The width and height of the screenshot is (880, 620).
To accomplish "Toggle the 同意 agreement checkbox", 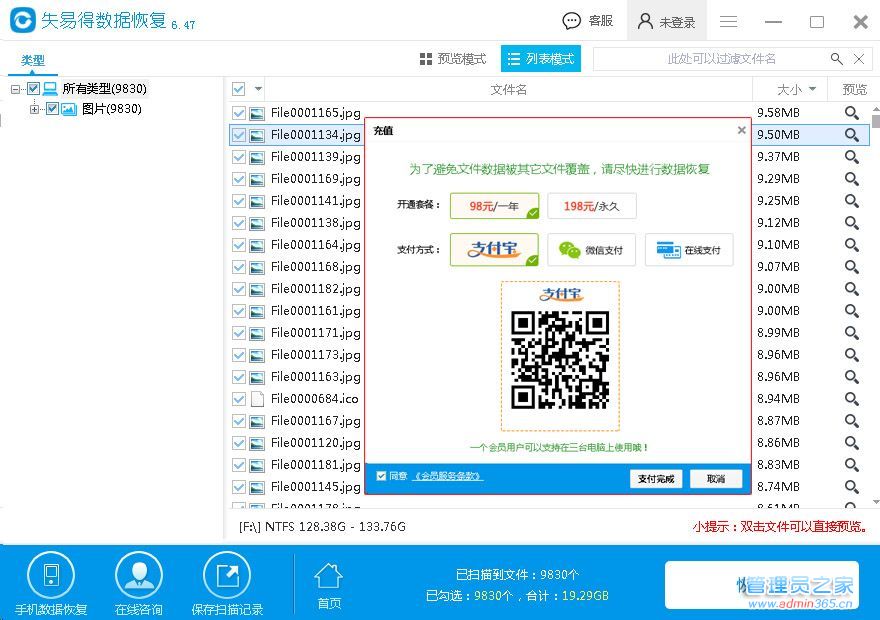I will coord(381,476).
